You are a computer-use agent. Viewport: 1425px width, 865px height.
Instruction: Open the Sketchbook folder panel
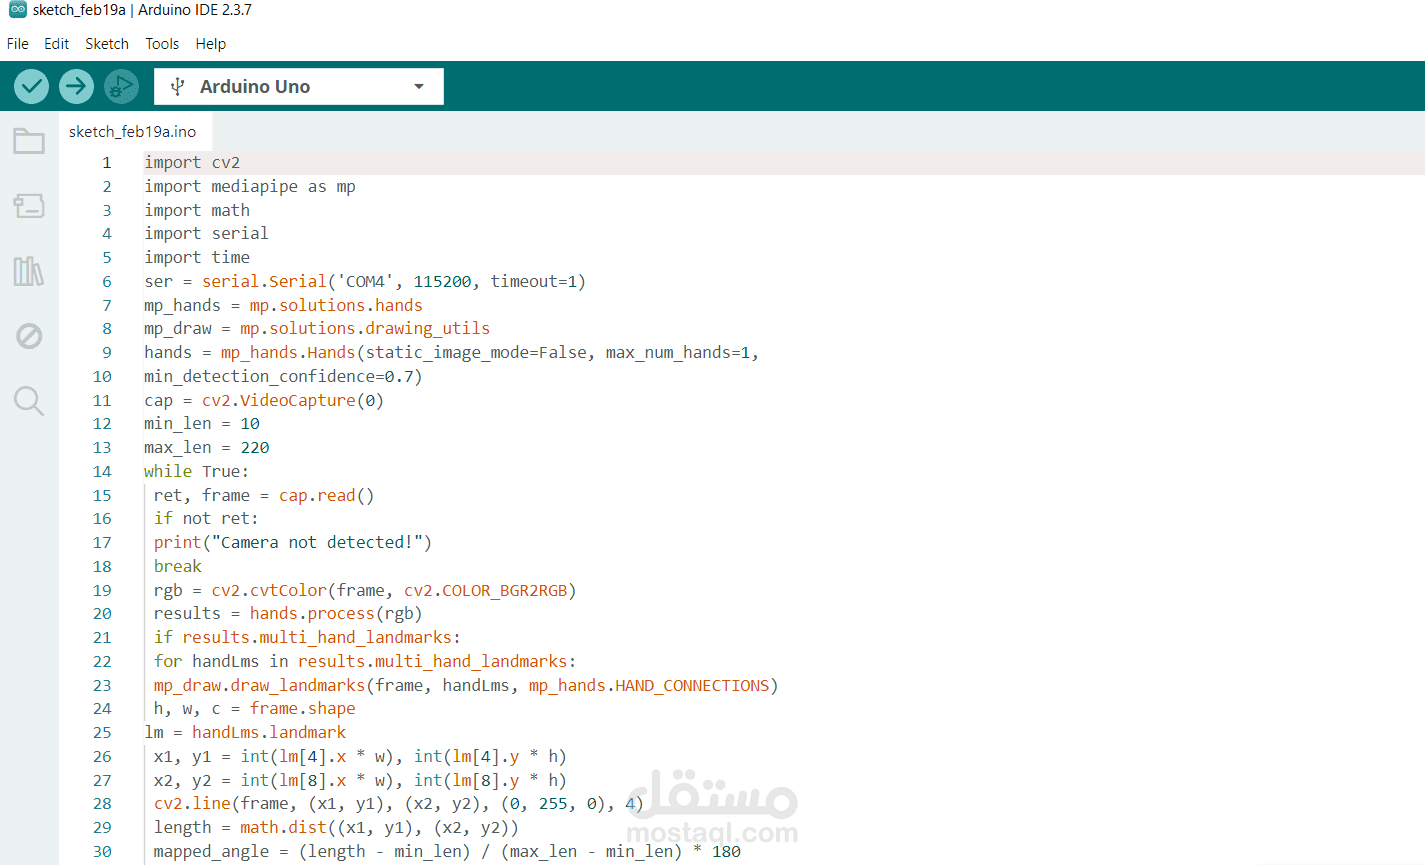(29, 141)
